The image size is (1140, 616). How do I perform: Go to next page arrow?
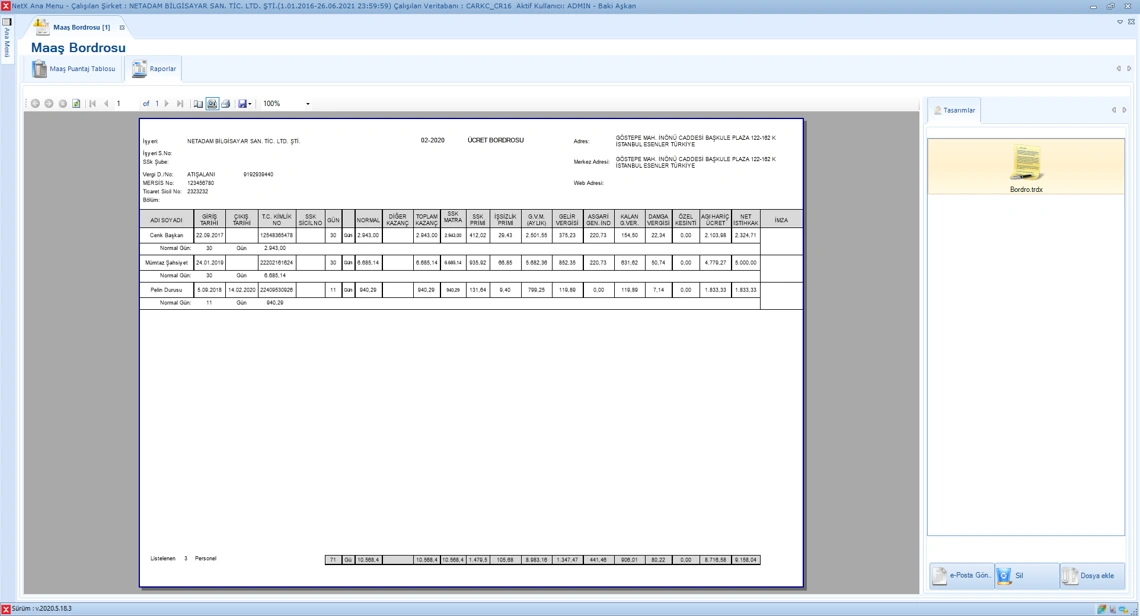click(167, 104)
